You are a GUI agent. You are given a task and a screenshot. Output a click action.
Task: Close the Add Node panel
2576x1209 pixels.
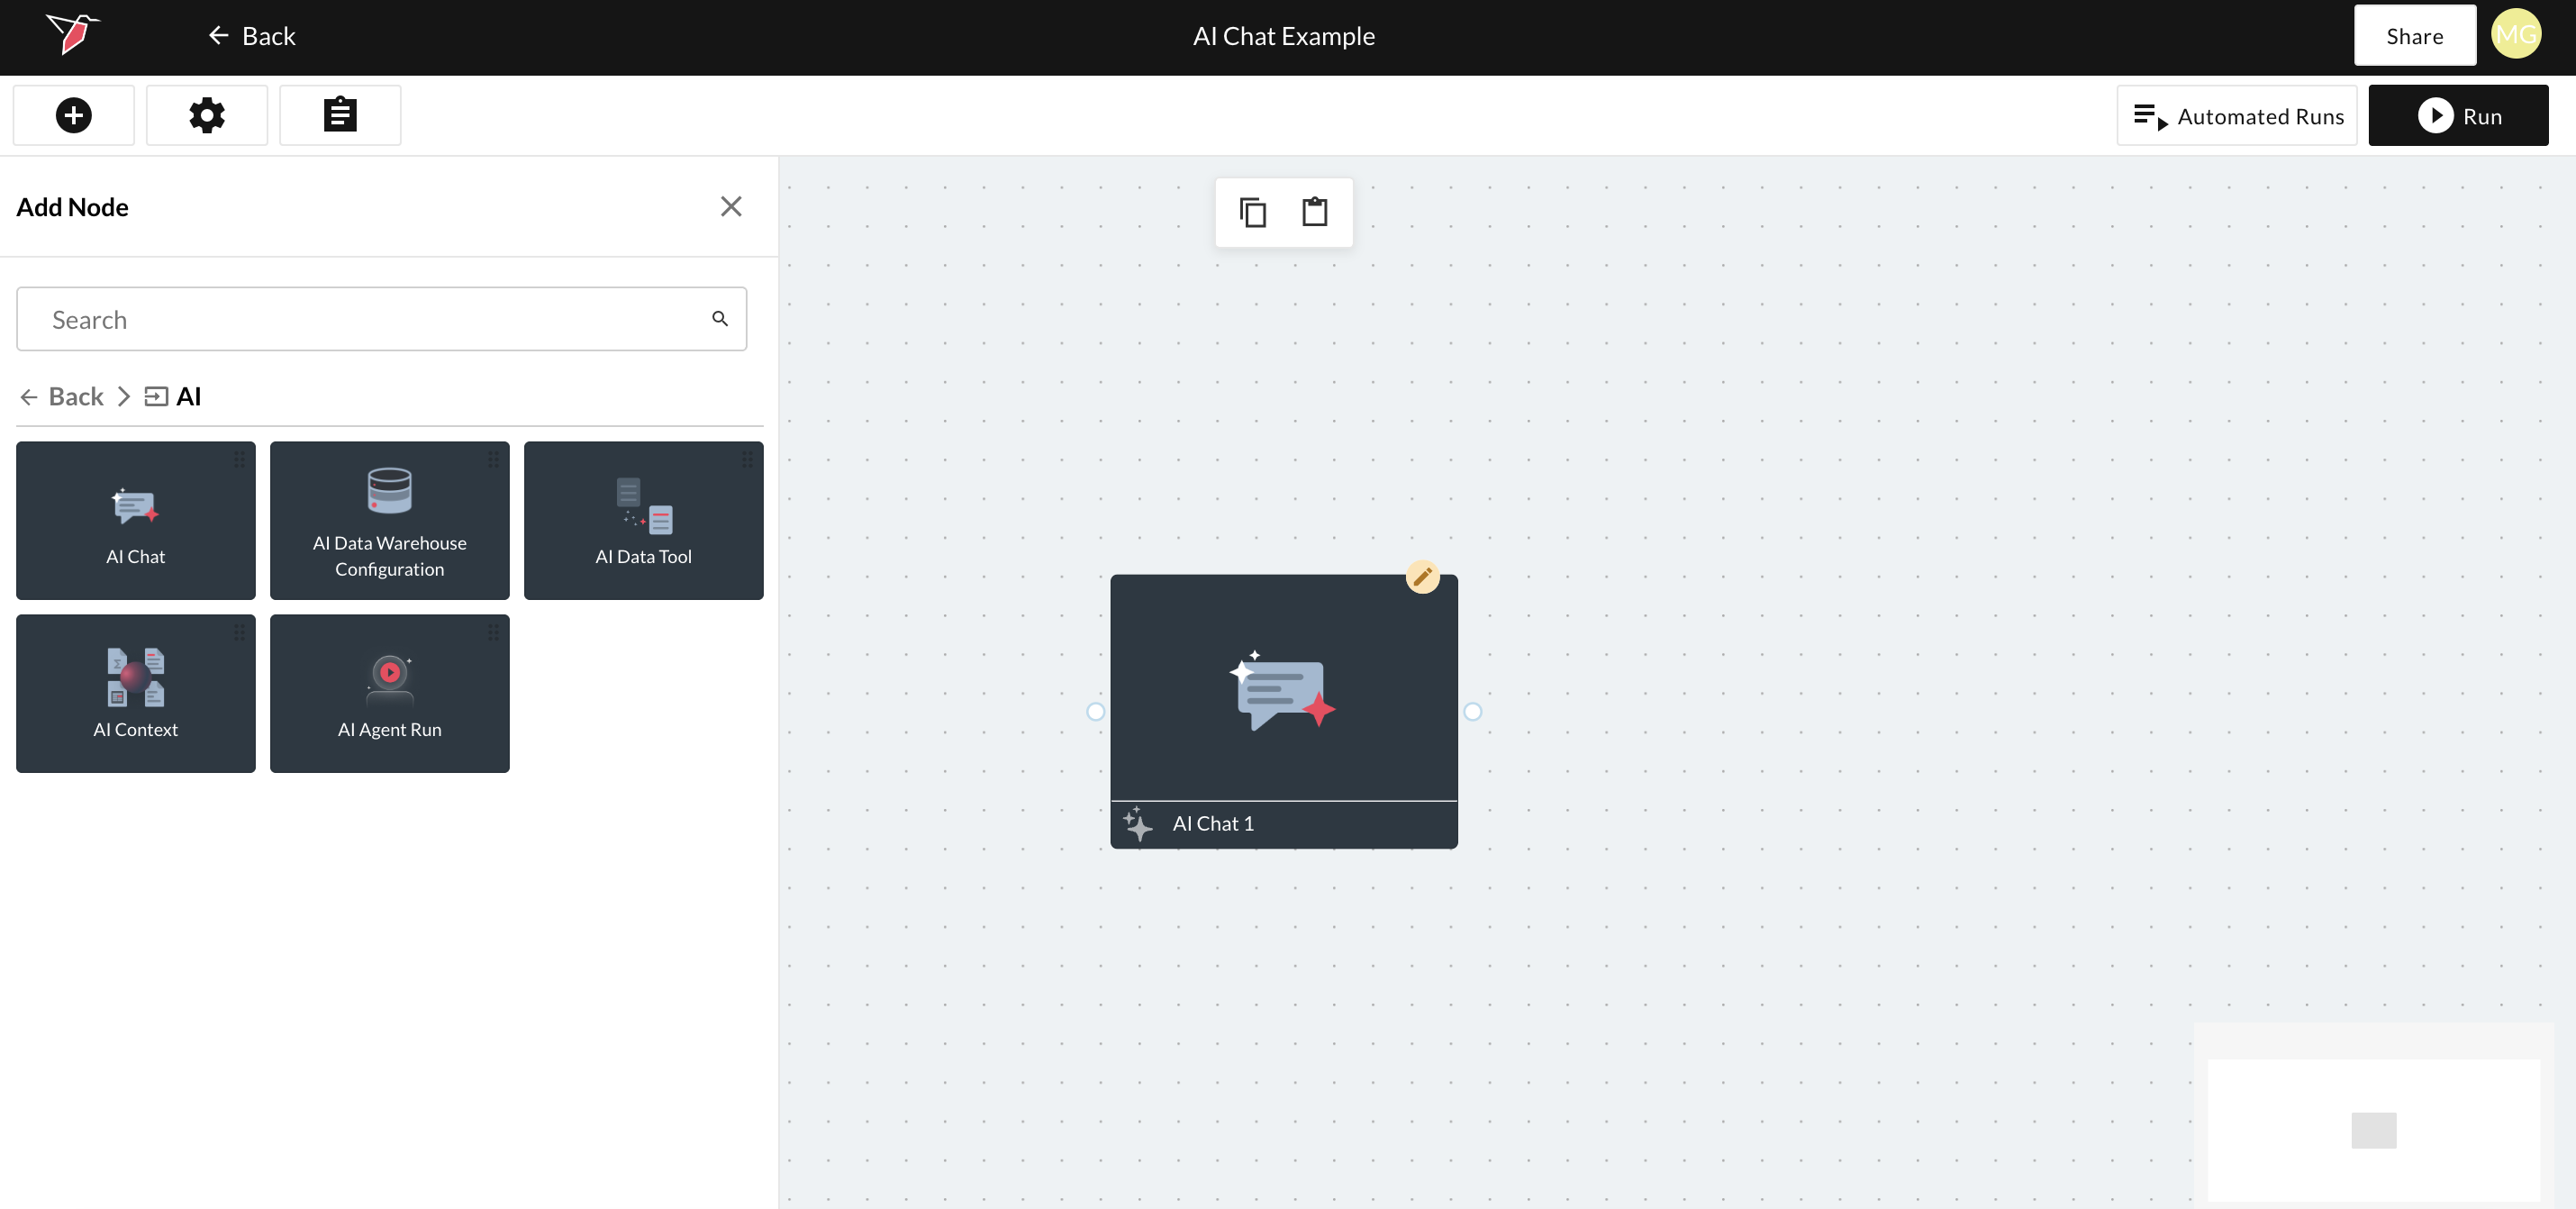tap(731, 207)
